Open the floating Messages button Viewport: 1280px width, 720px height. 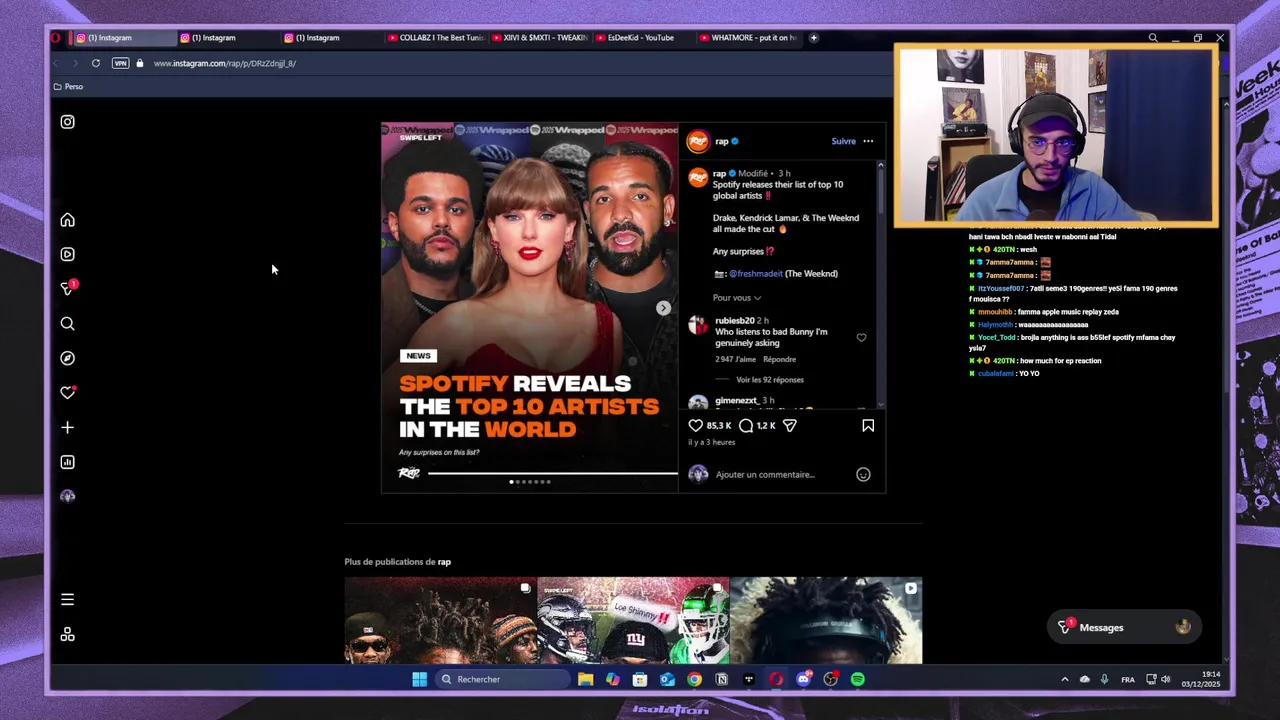[1126, 628]
